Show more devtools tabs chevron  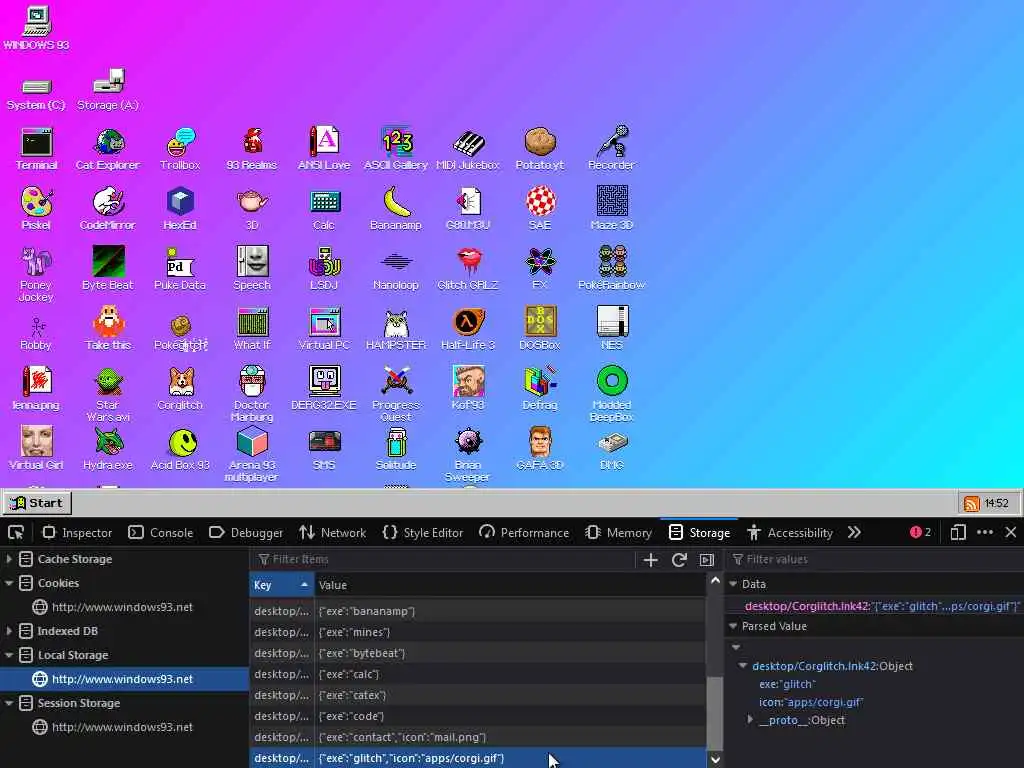tap(854, 533)
